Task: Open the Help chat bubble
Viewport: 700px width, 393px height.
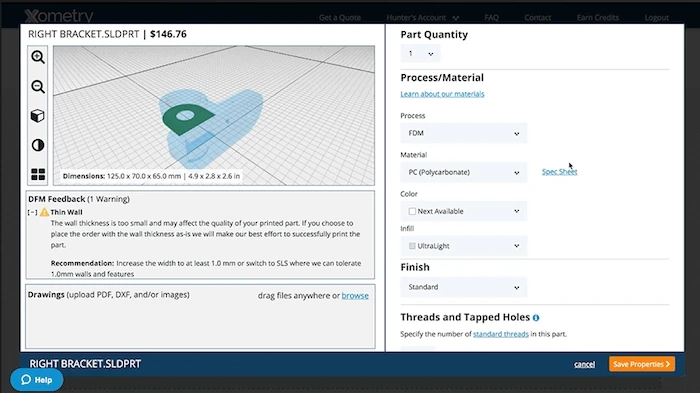Action: (37, 380)
